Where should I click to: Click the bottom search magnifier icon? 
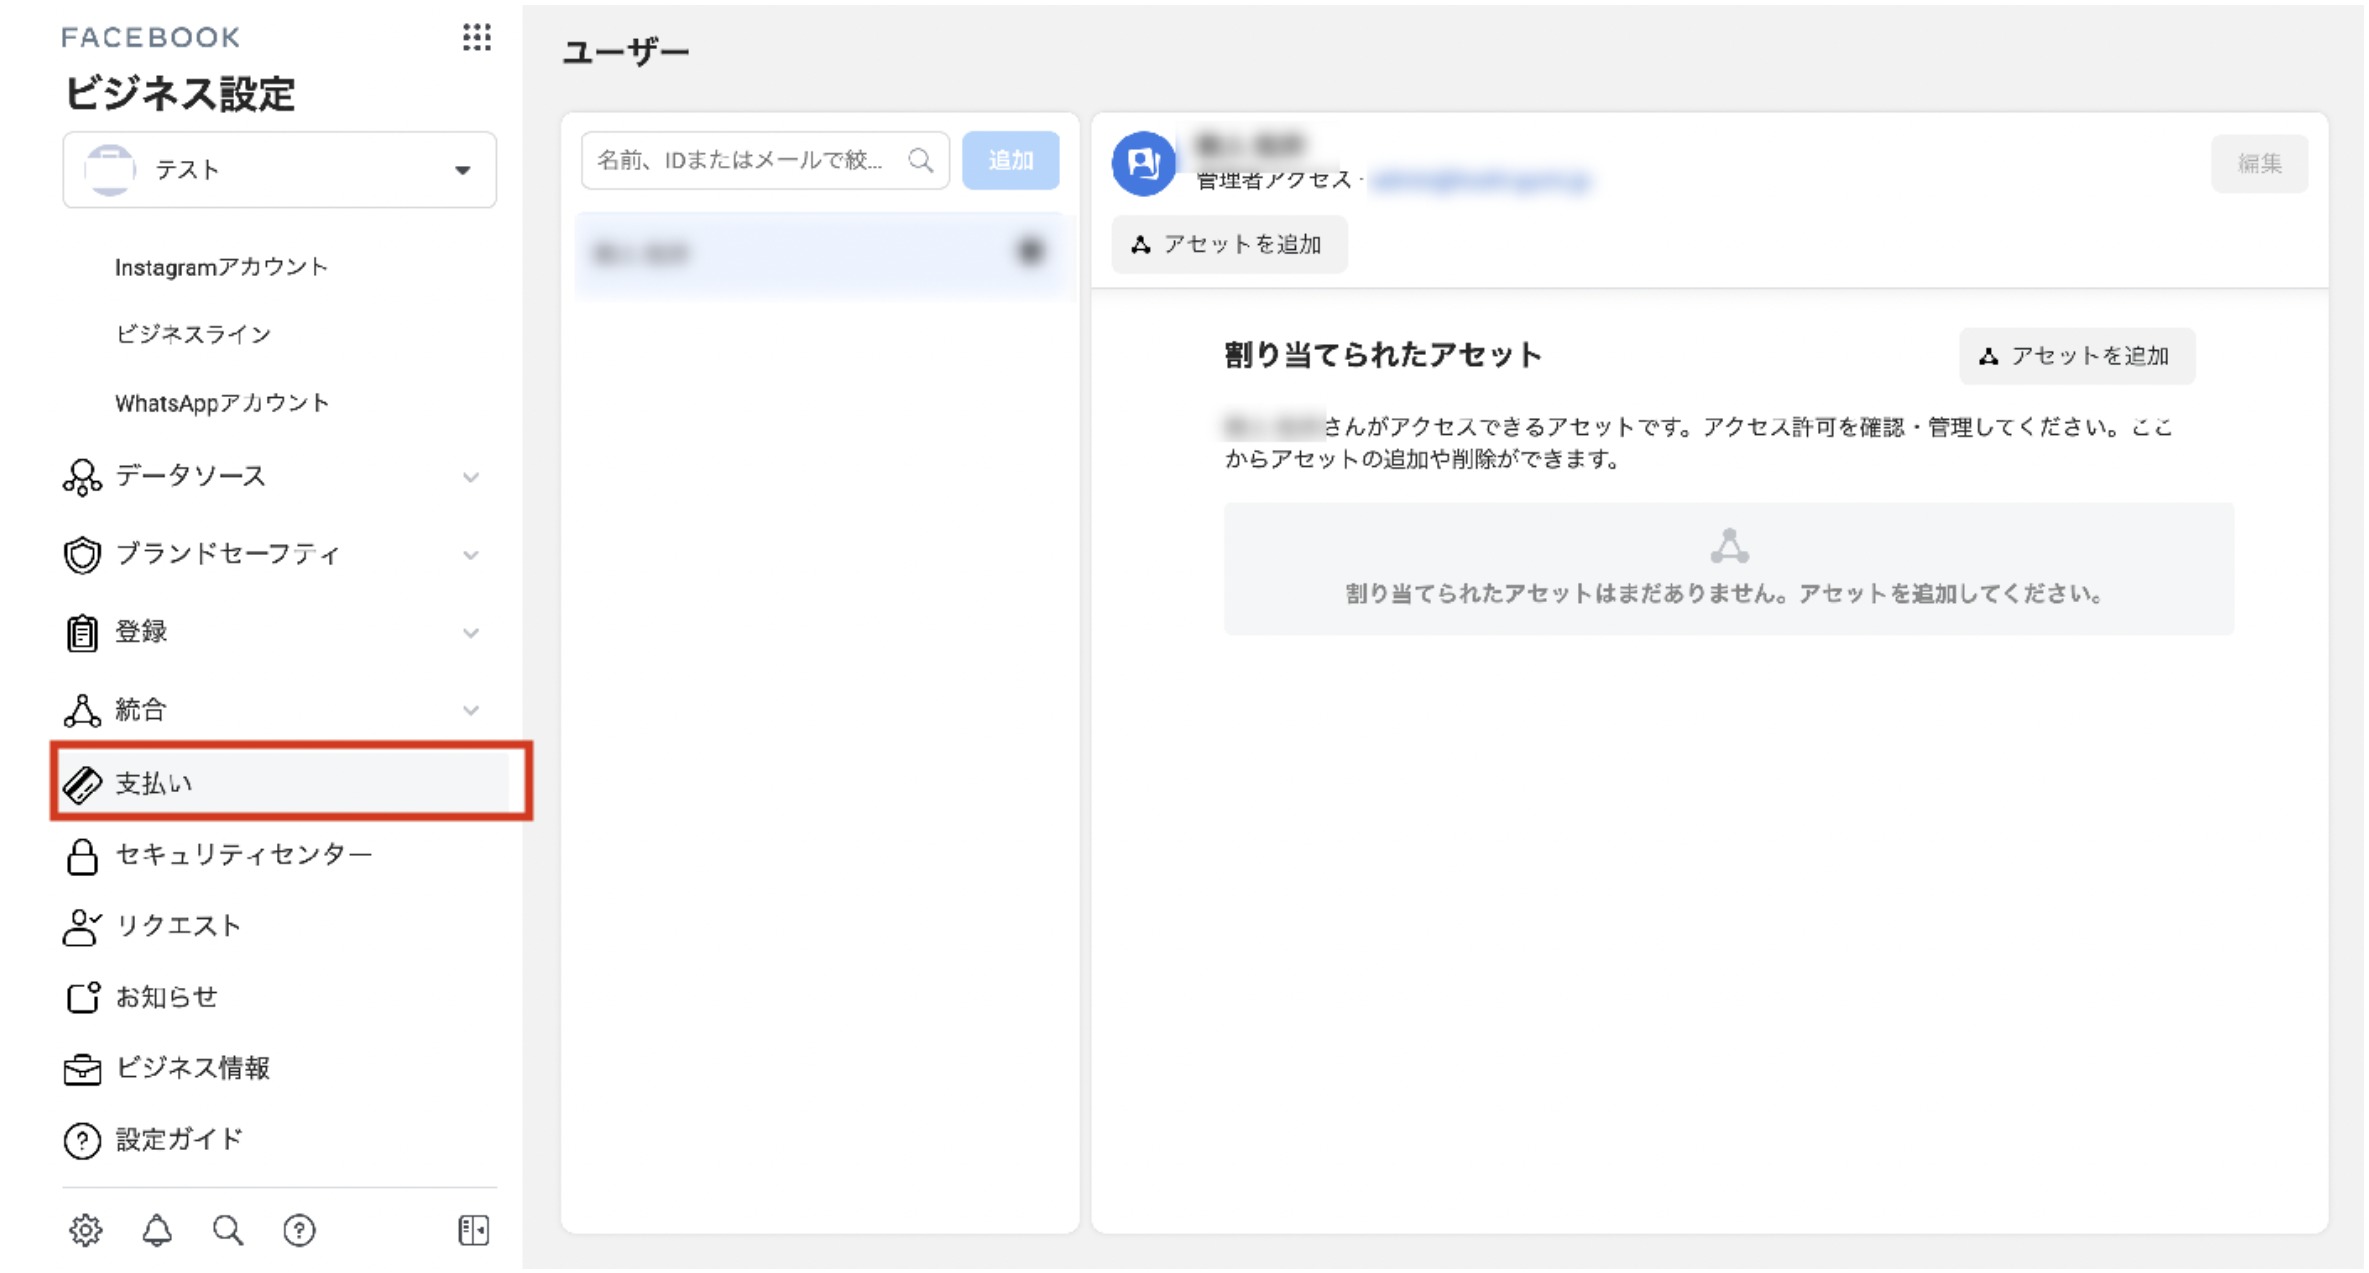tap(228, 1230)
